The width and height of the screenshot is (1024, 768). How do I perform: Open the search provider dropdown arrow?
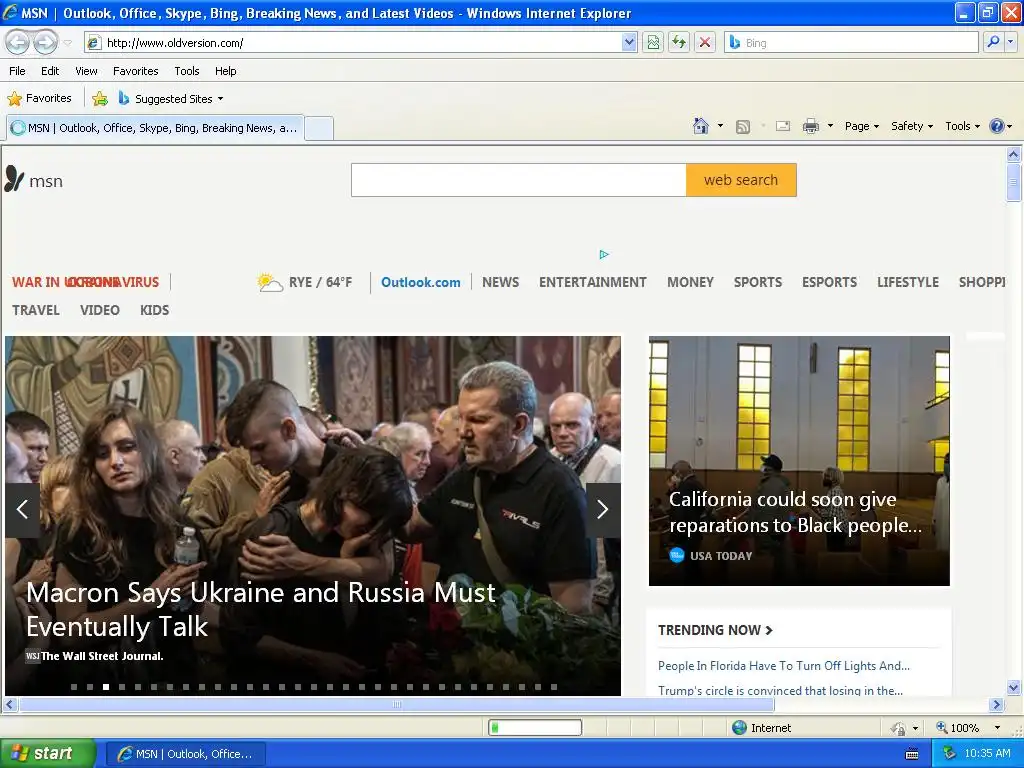click(x=1010, y=42)
